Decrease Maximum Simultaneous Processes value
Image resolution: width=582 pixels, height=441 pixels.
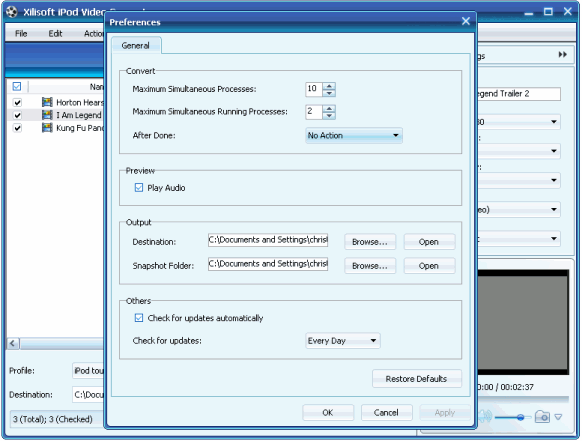pos(329,93)
